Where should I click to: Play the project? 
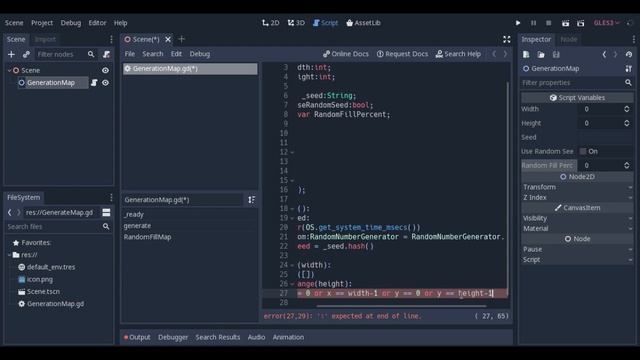coord(518,23)
